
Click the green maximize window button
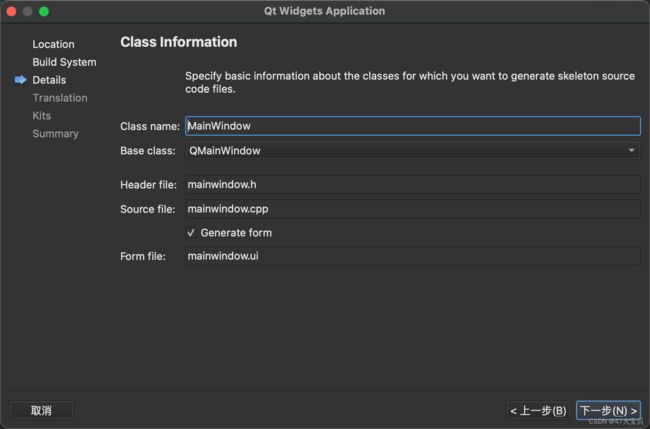pyautogui.click(x=44, y=11)
